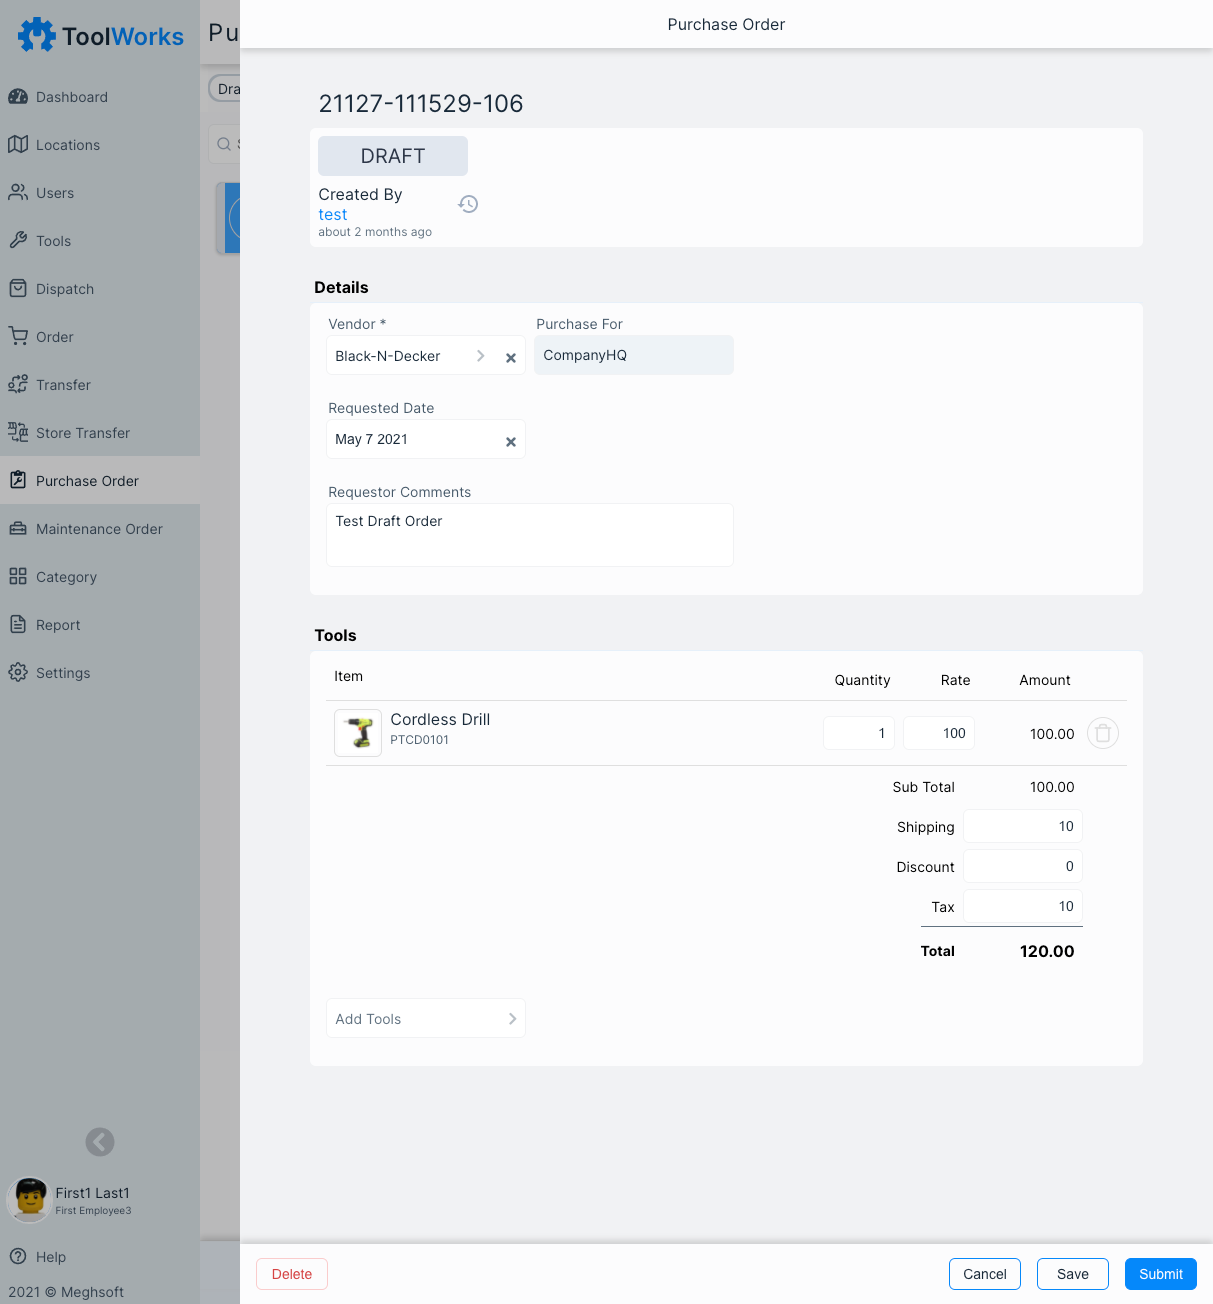This screenshot has width=1213, height=1304.
Task: Open Settings from the sidebar
Action: coord(63,673)
